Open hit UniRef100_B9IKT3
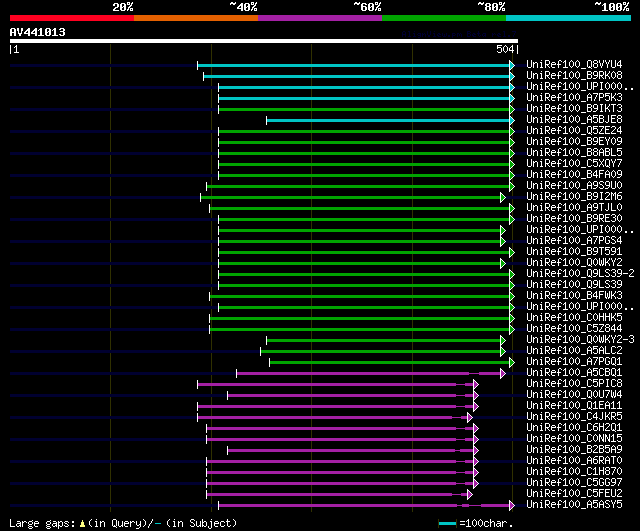Image resolution: width=640 pixels, height=531 pixels. (574, 109)
